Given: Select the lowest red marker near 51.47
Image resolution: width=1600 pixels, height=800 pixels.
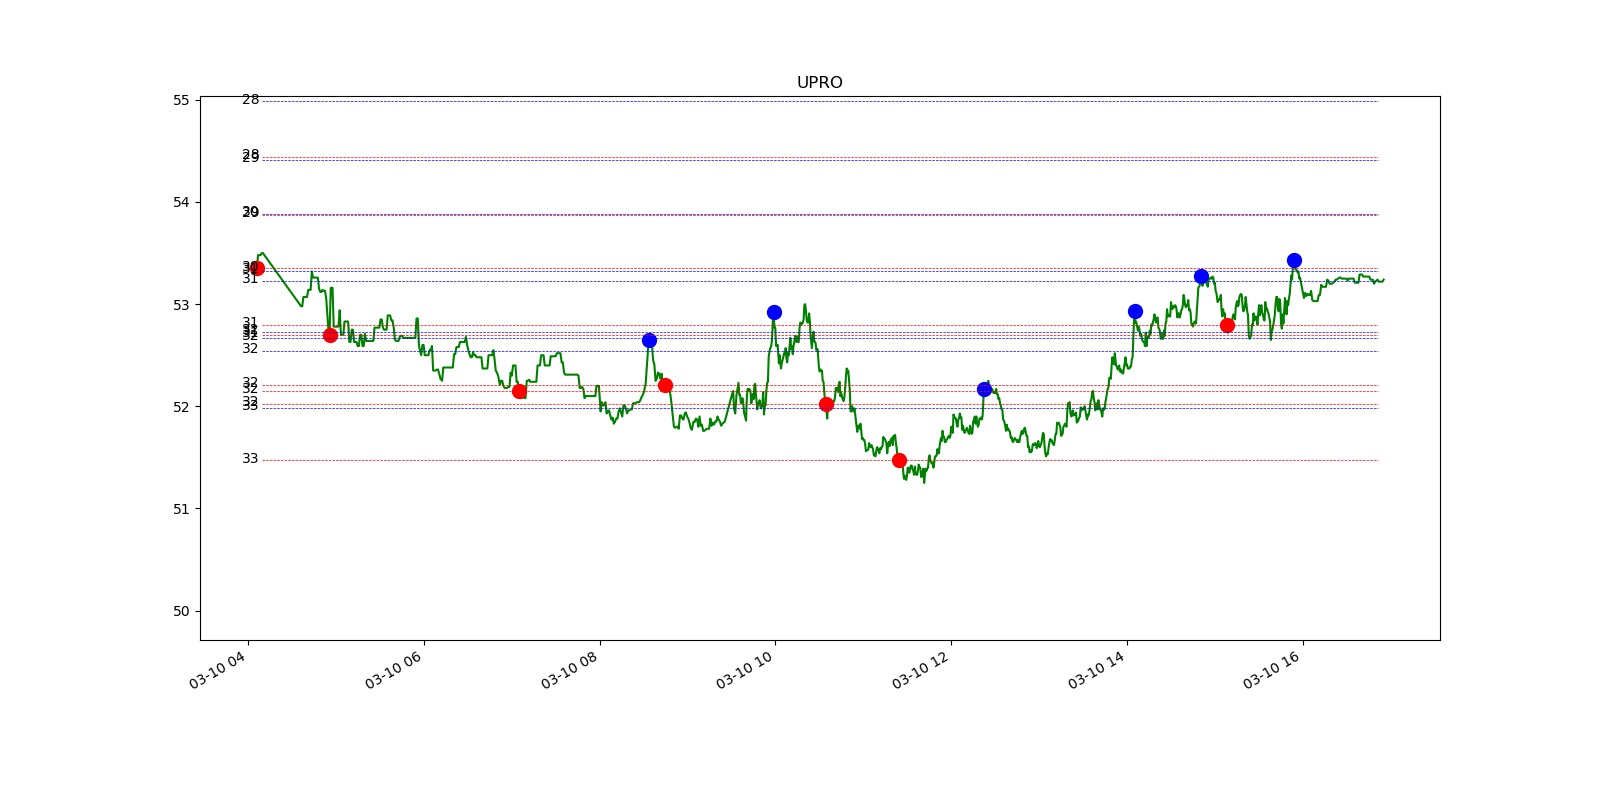Looking at the screenshot, I should pos(899,460).
